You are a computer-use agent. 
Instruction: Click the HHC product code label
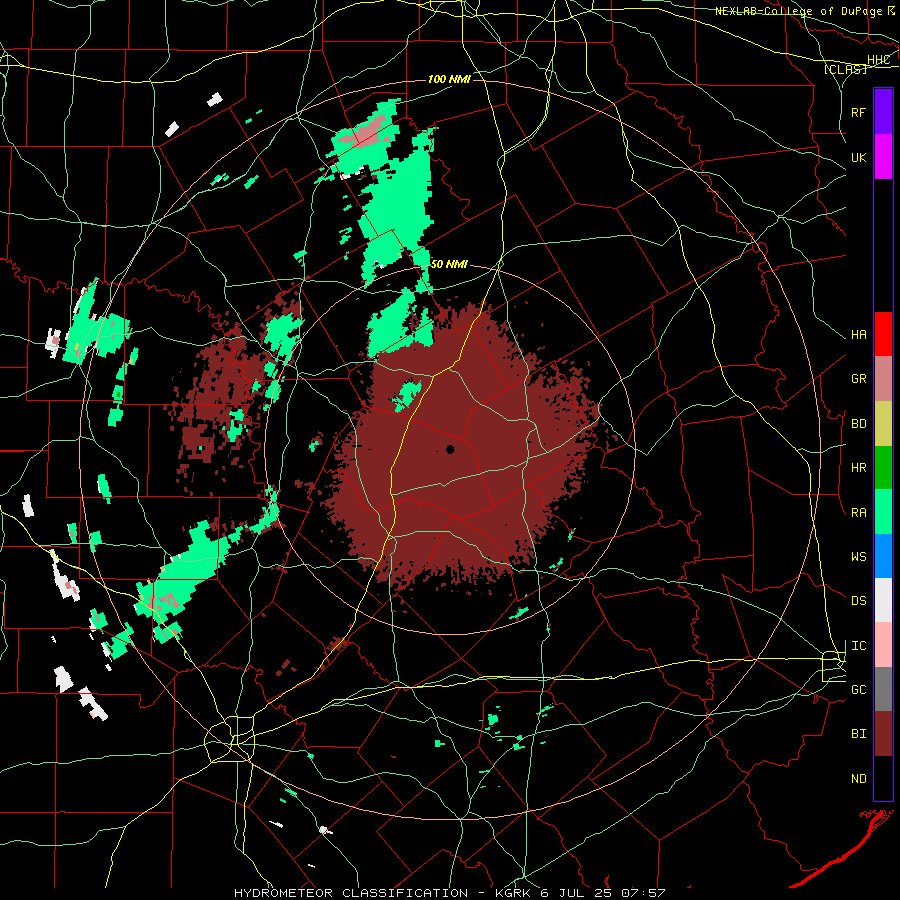point(879,60)
